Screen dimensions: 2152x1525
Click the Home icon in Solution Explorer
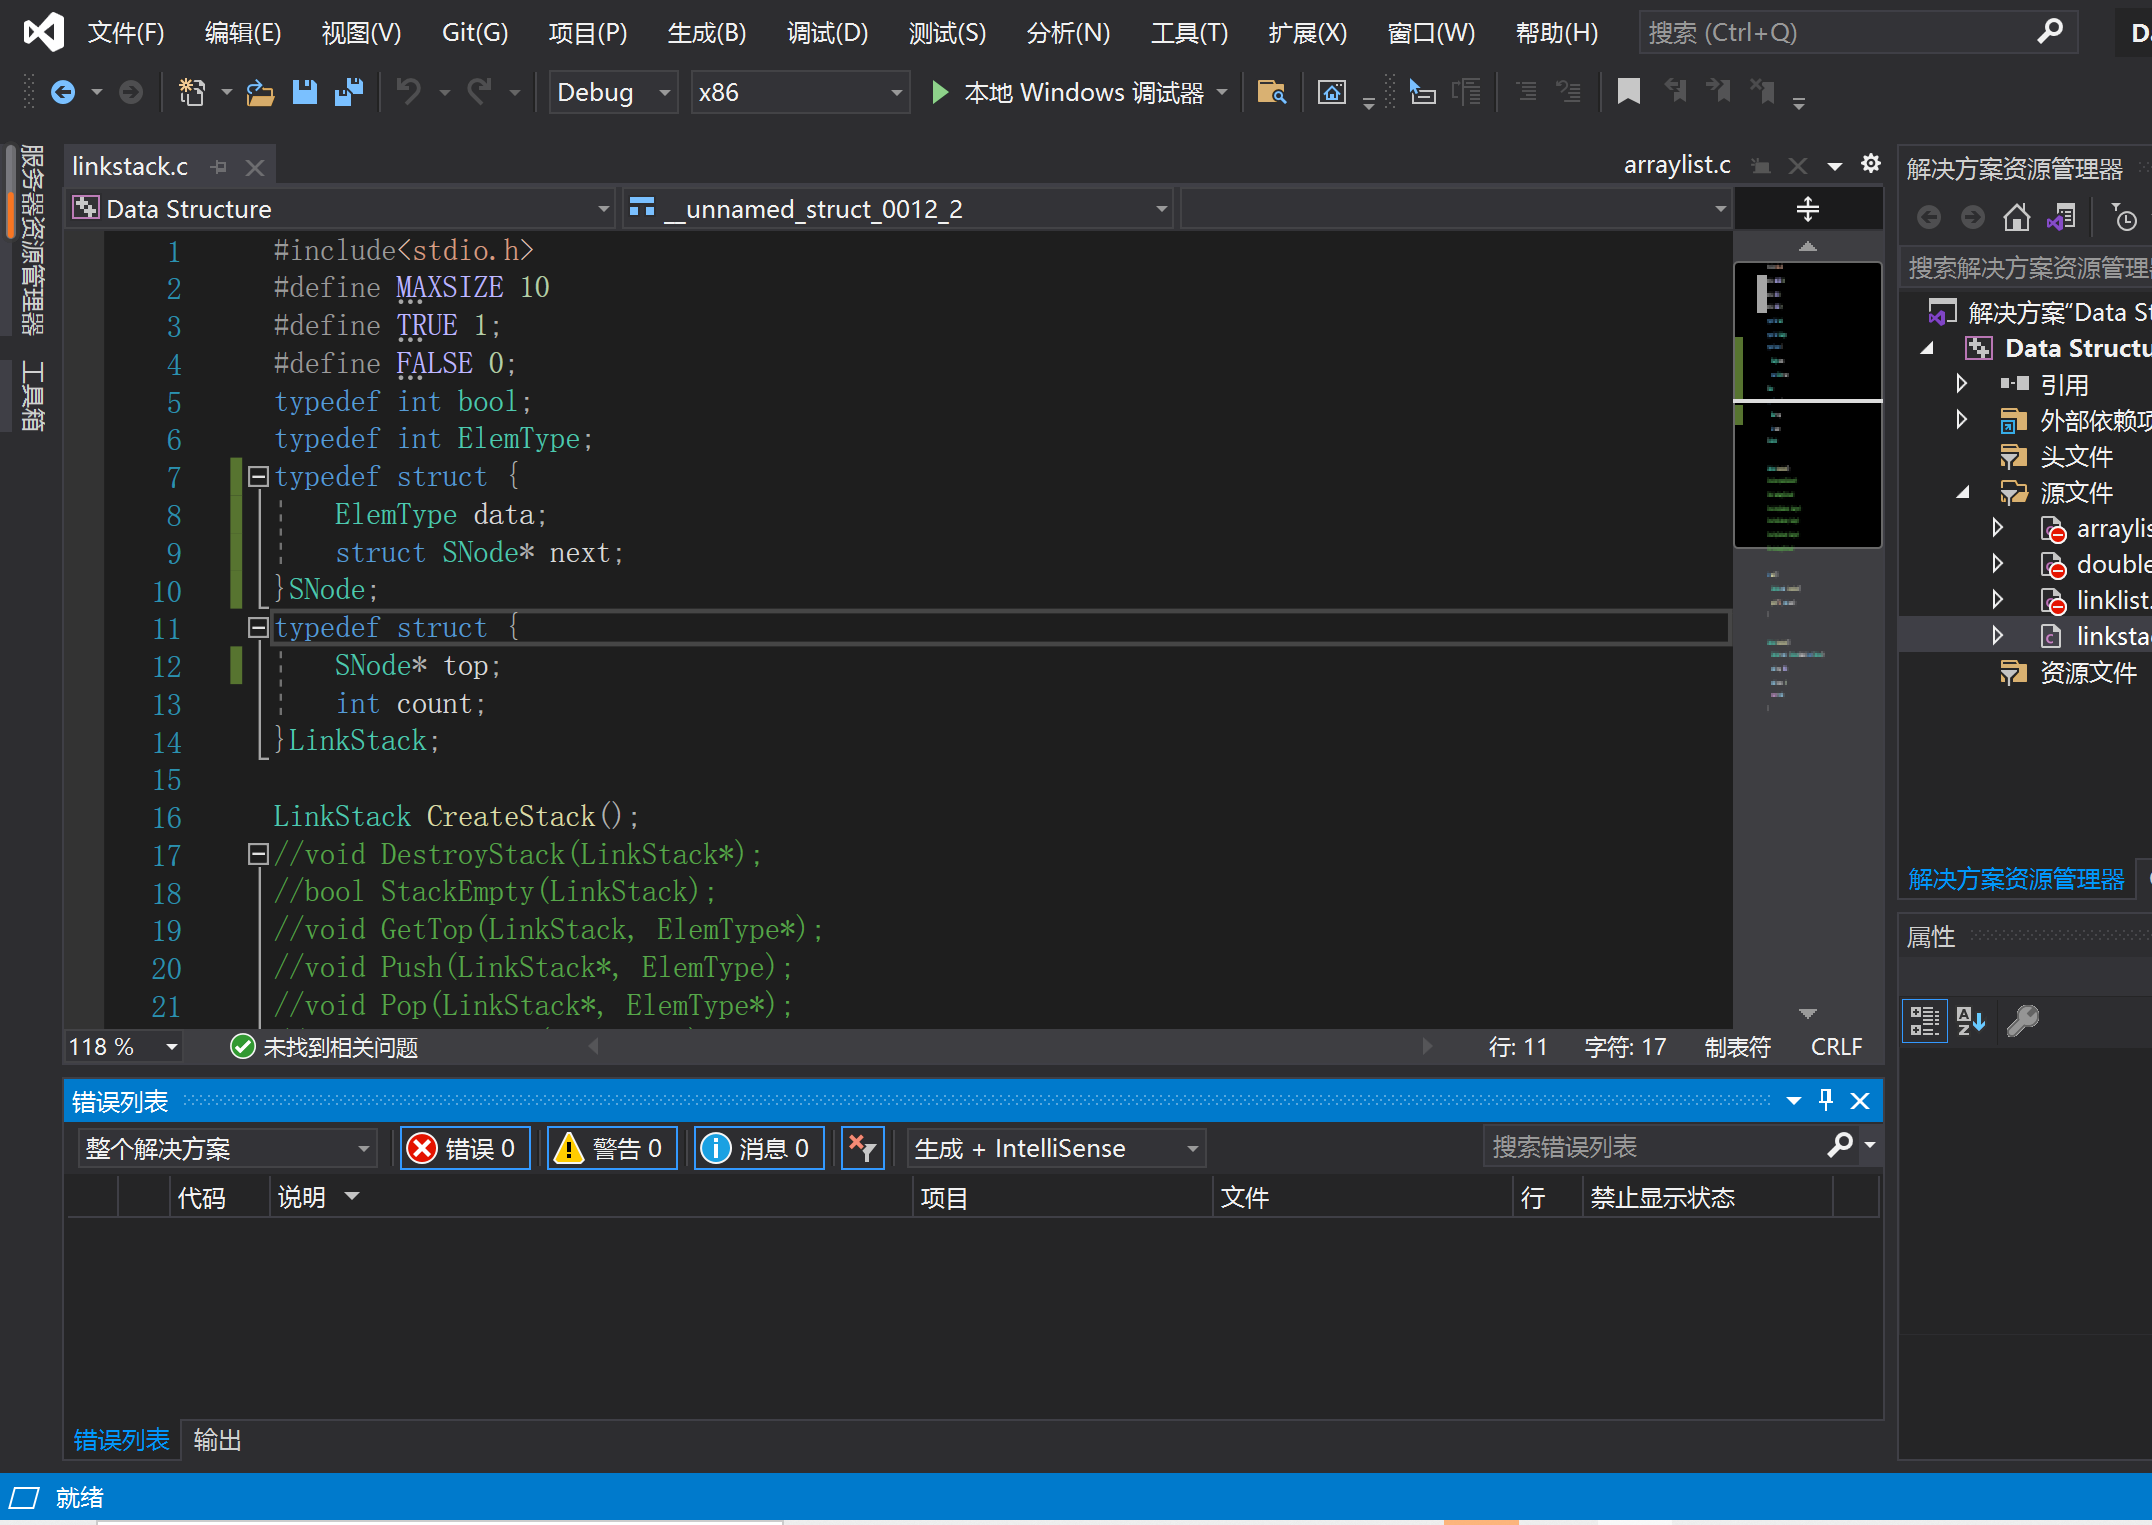pyautogui.click(x=2017, y=216)
